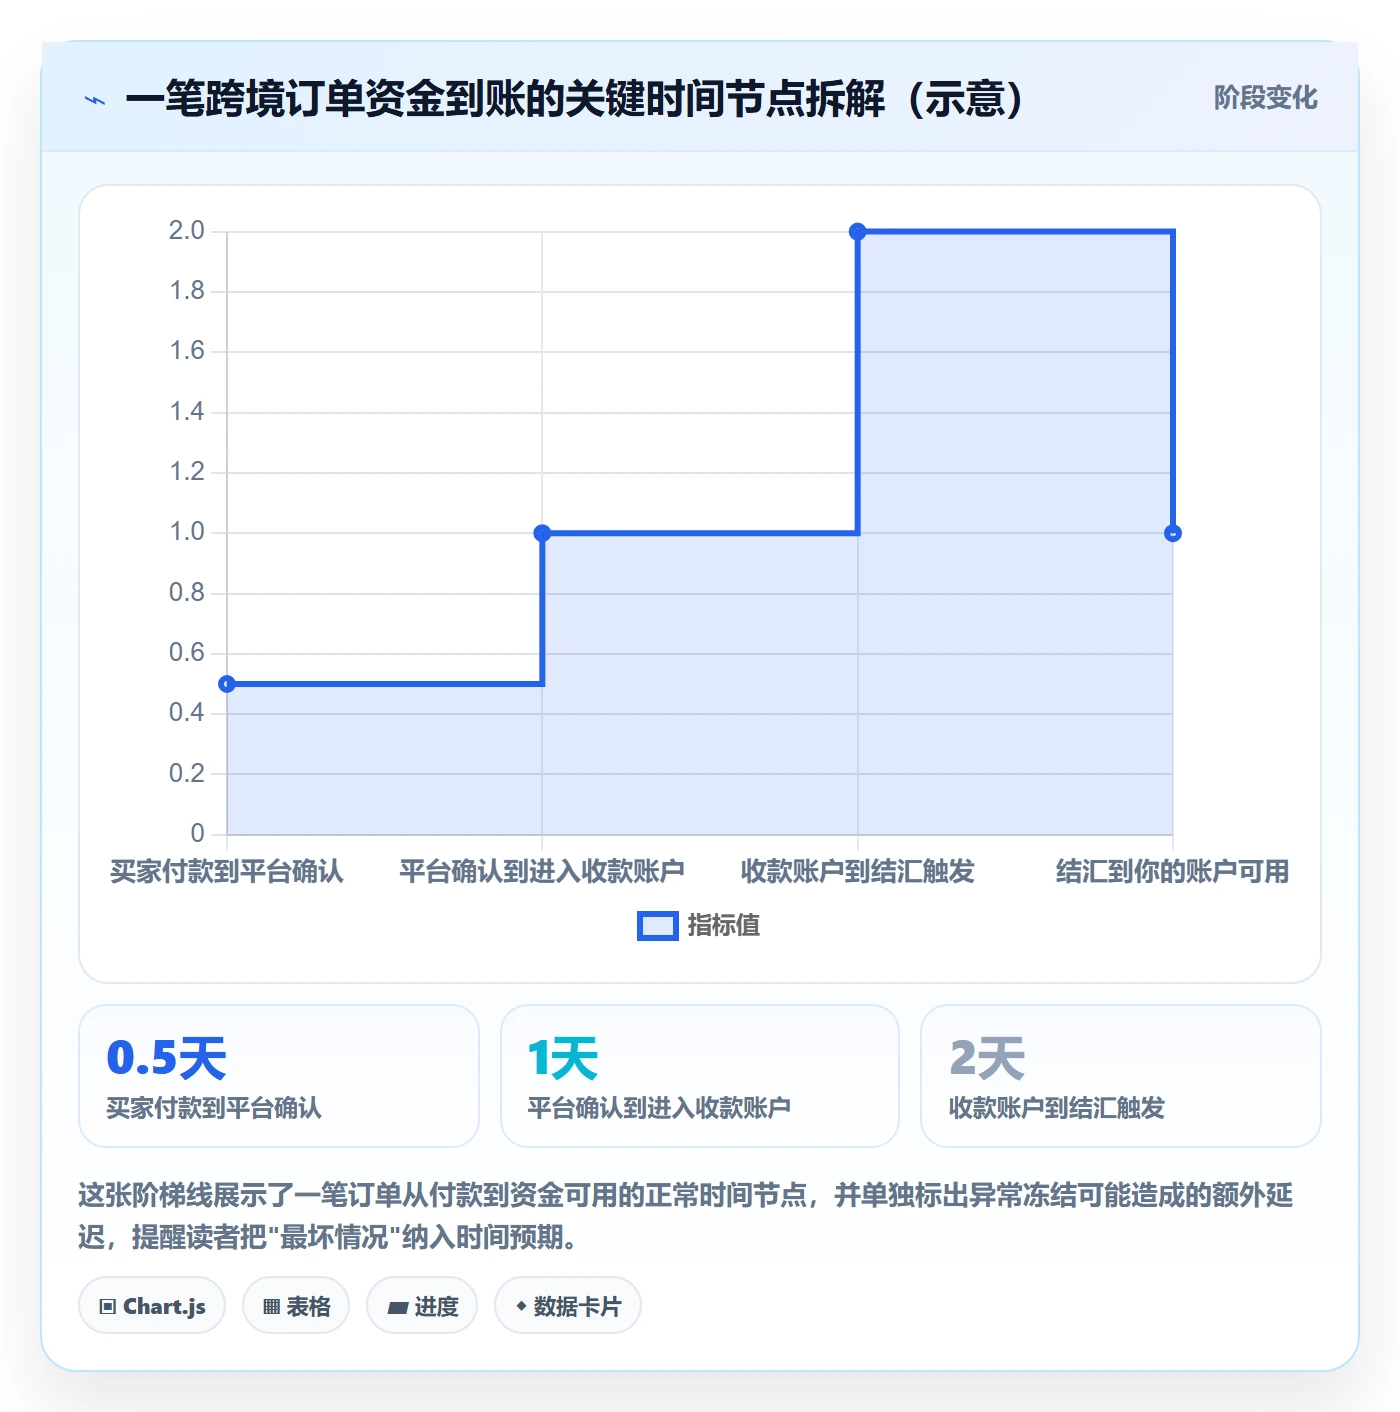
Task: Click the x-axis label 收款账户到结汇触发
Action: pos(857,871)
